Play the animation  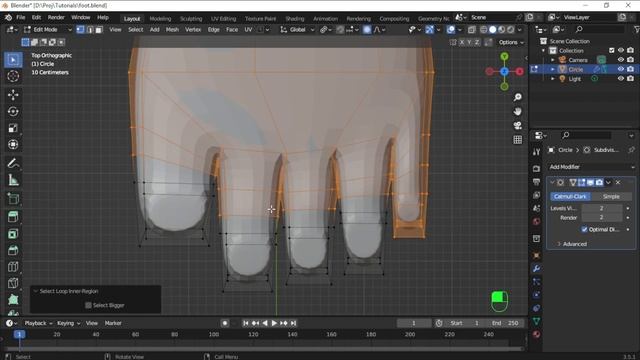point(274,323)
